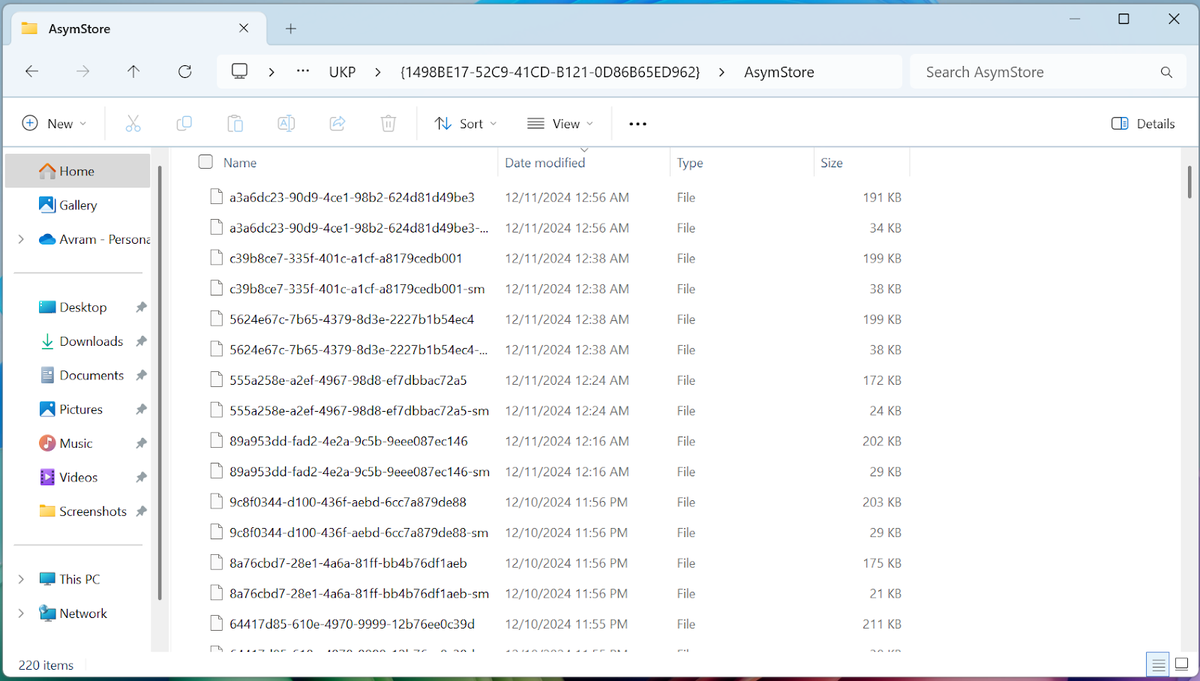Click the PC monitor icon in address bar

click(239, 72)
